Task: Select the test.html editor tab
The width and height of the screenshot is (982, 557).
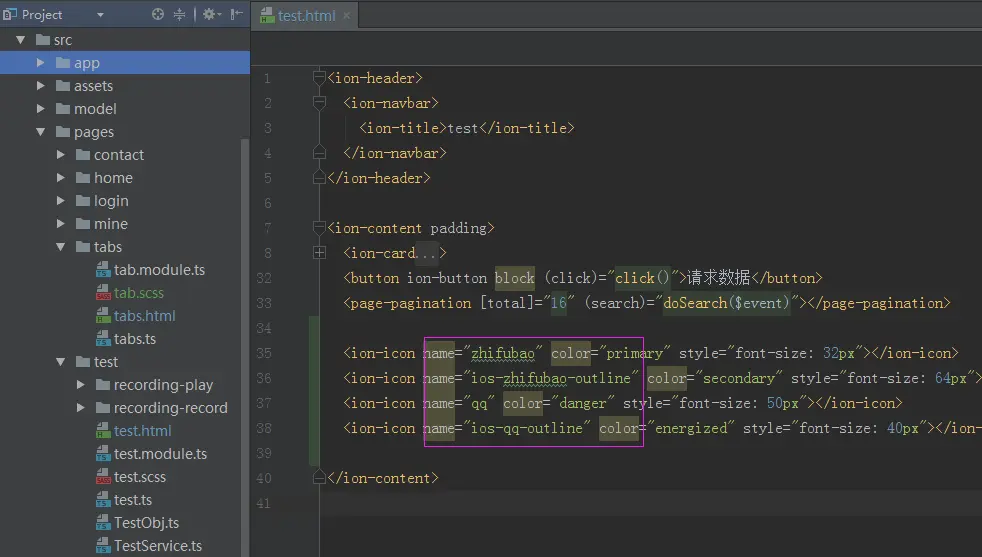Action: click(x=305, y=16)
